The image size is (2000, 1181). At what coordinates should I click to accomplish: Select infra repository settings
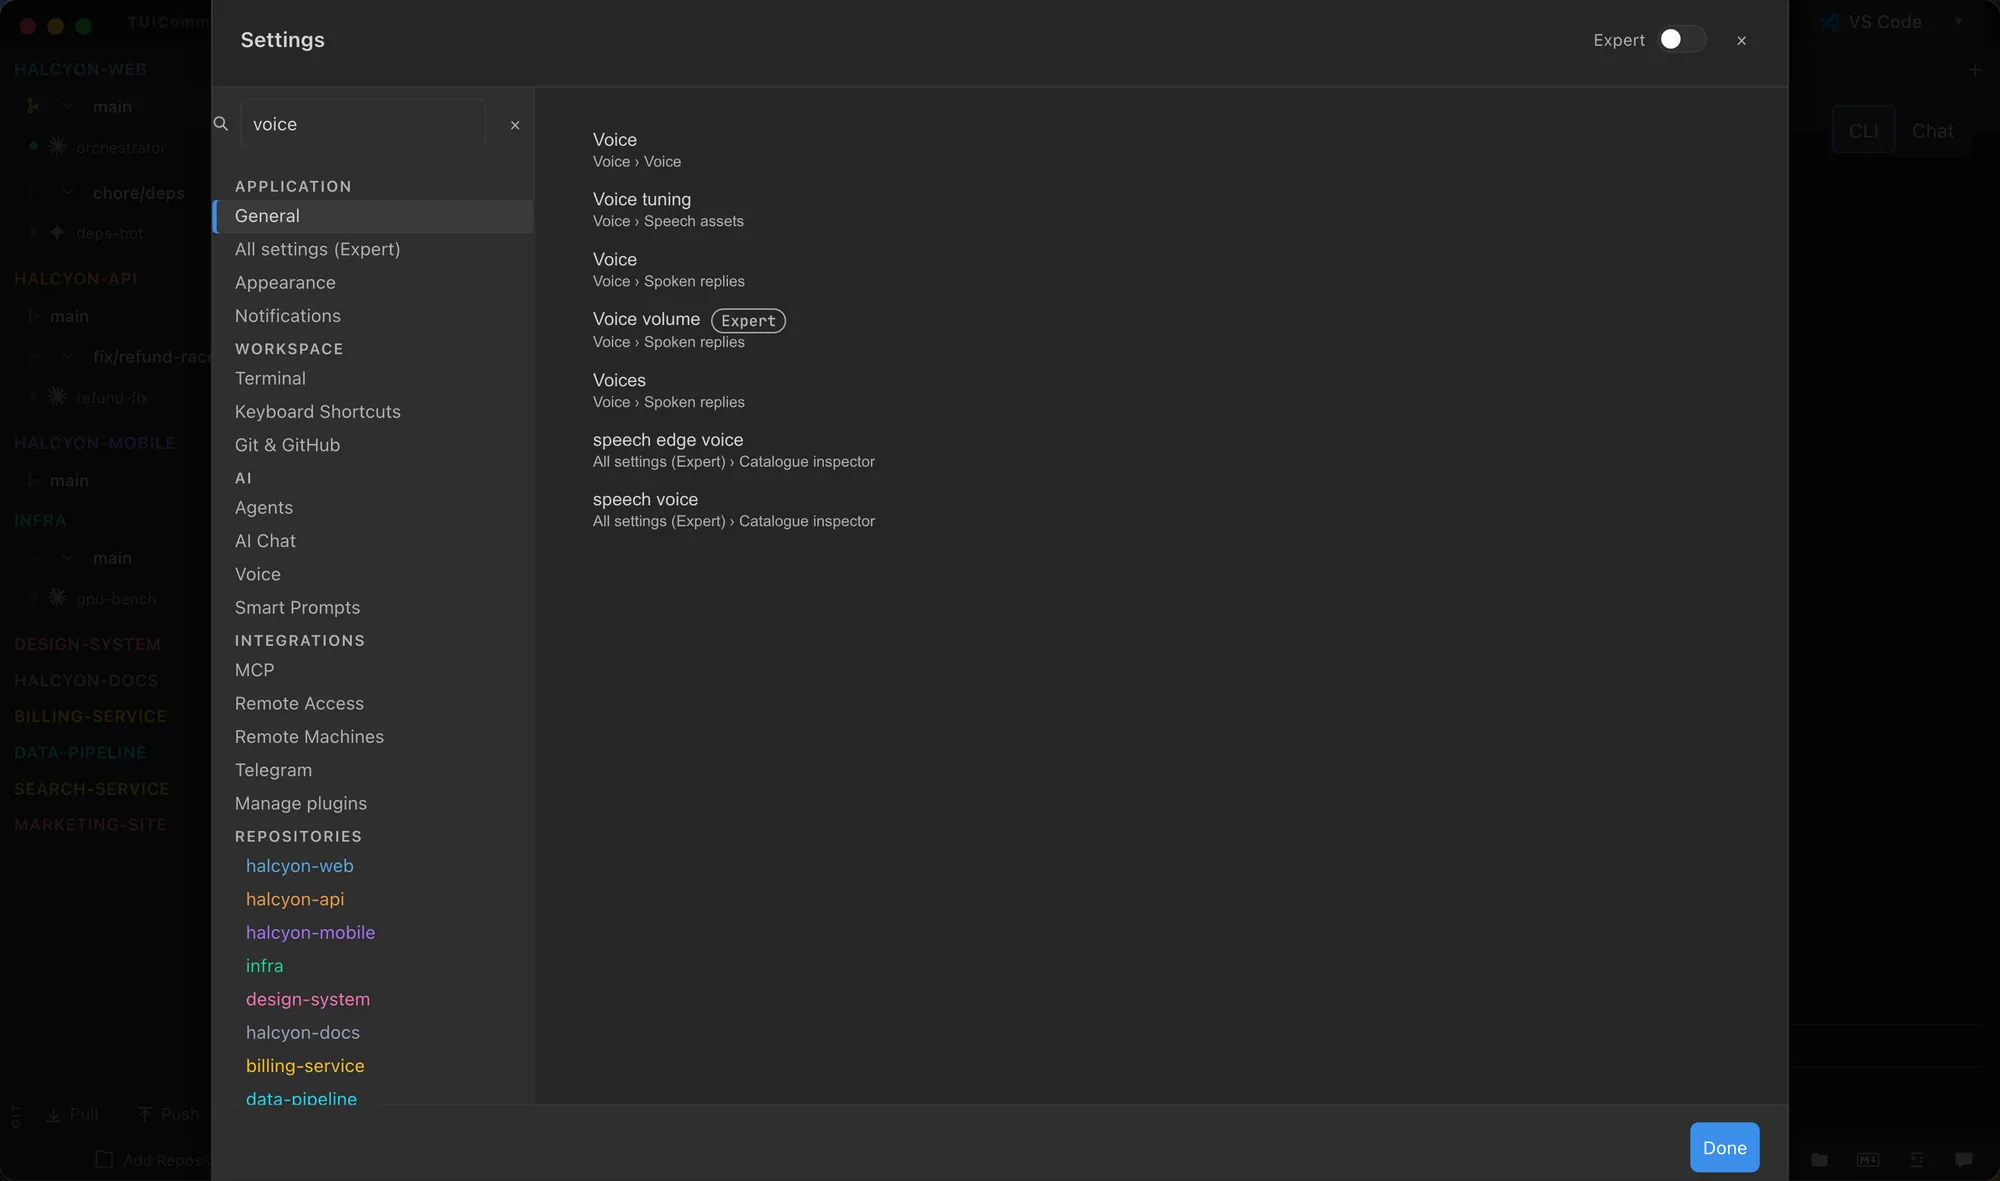tap(373, 966)
